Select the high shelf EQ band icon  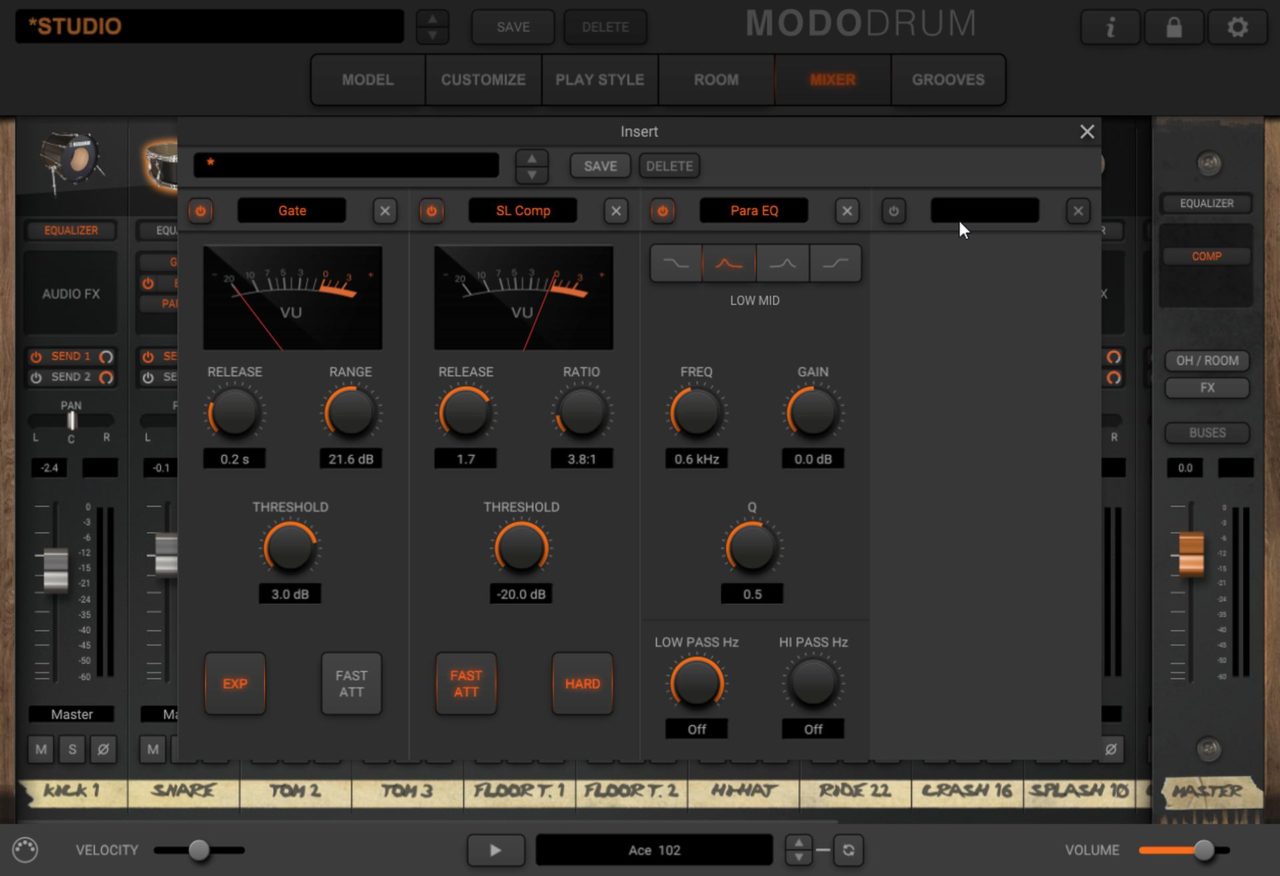835,263
